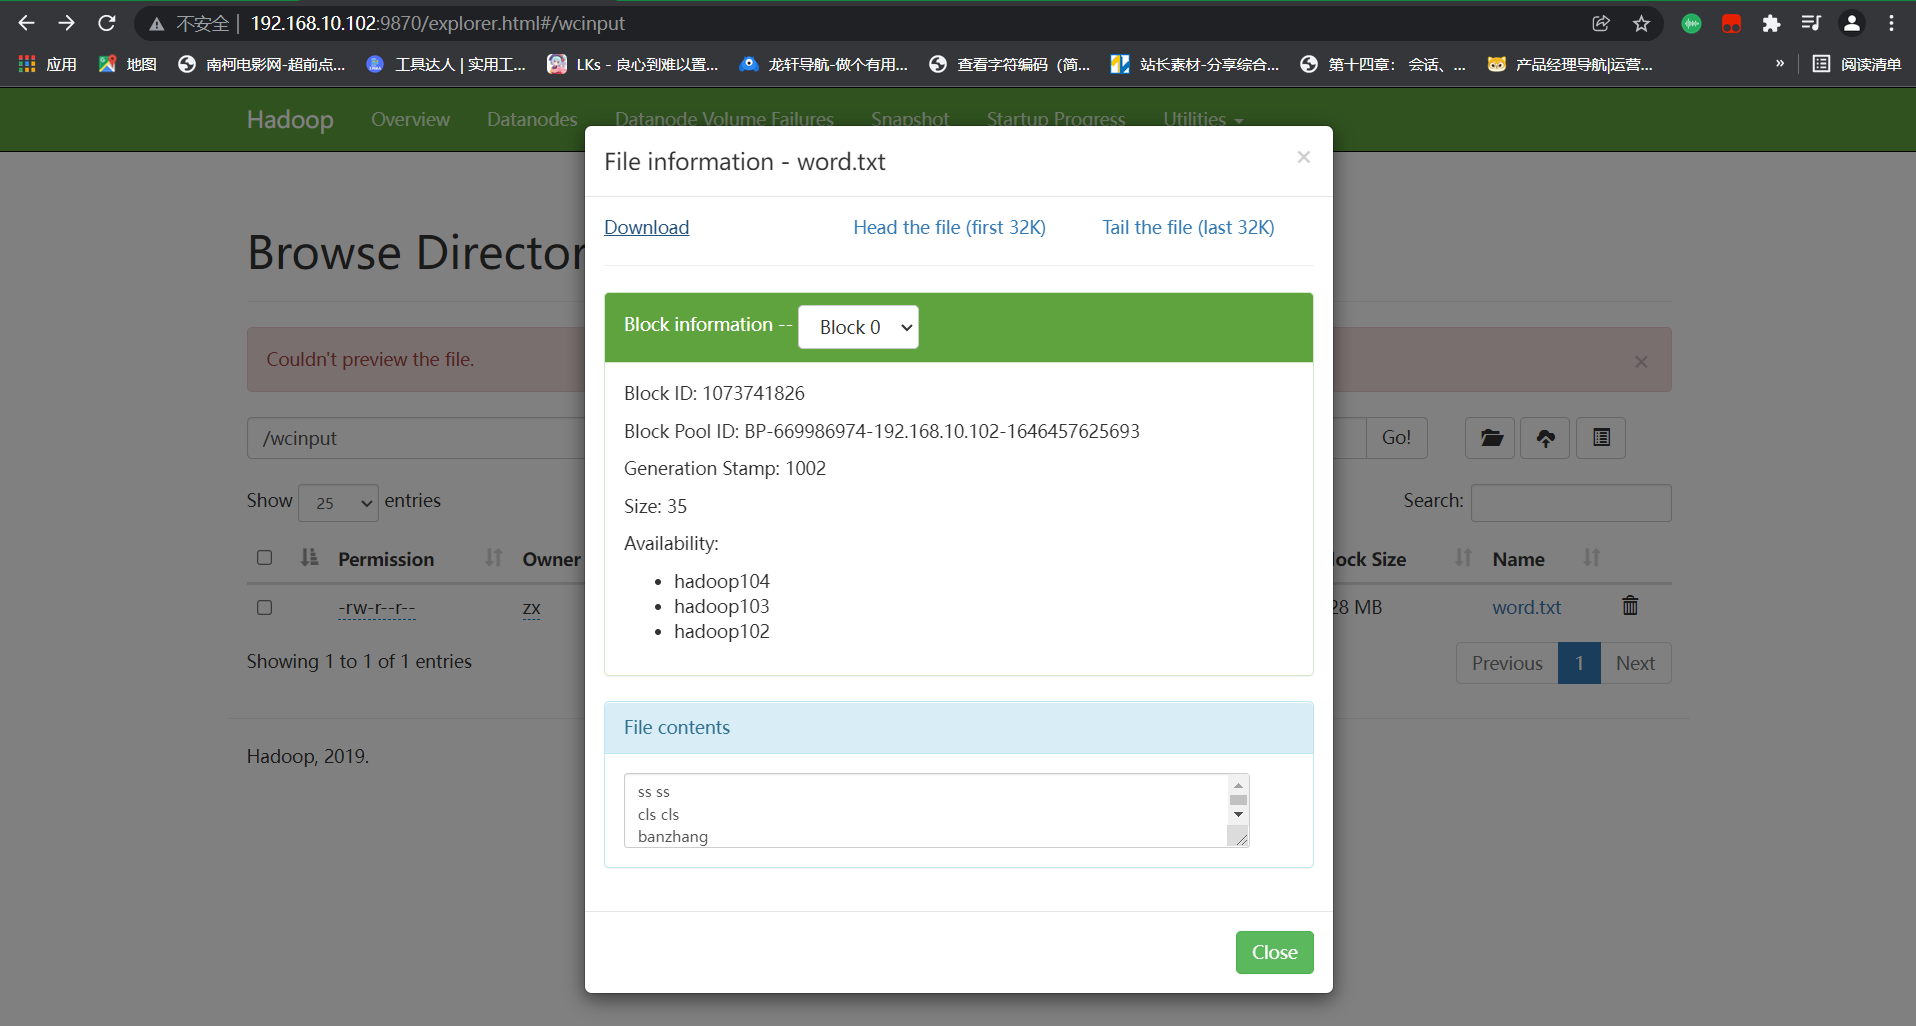Image resolution: width=1916 pixels, height=1026 pixels.
Task: Open the Extensions puzzle icon
Action: (1771, 23)
